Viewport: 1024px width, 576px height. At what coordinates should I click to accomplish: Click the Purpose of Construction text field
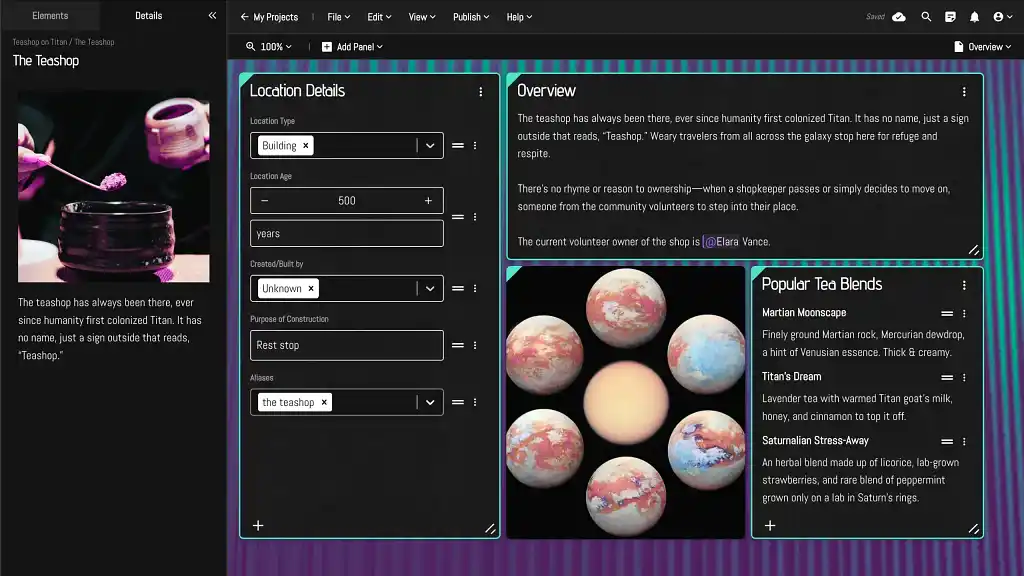click(x=346, y=346)
